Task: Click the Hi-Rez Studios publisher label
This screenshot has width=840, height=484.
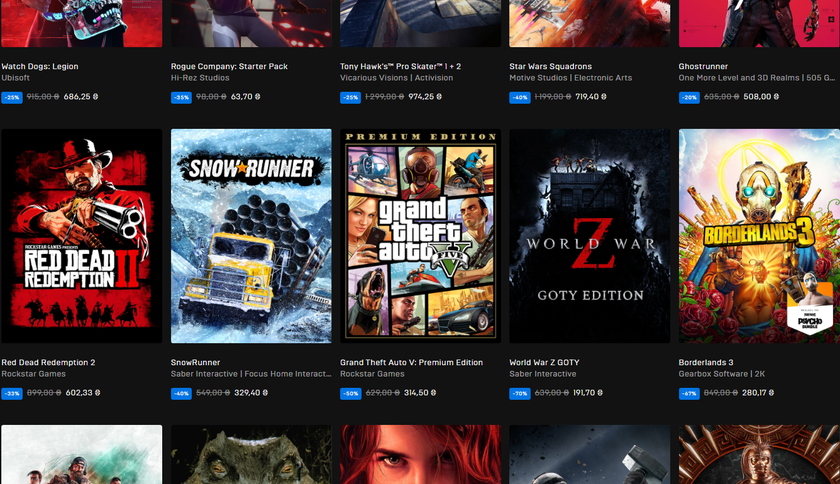Action: pyautogui.click(x=200, y=78)
